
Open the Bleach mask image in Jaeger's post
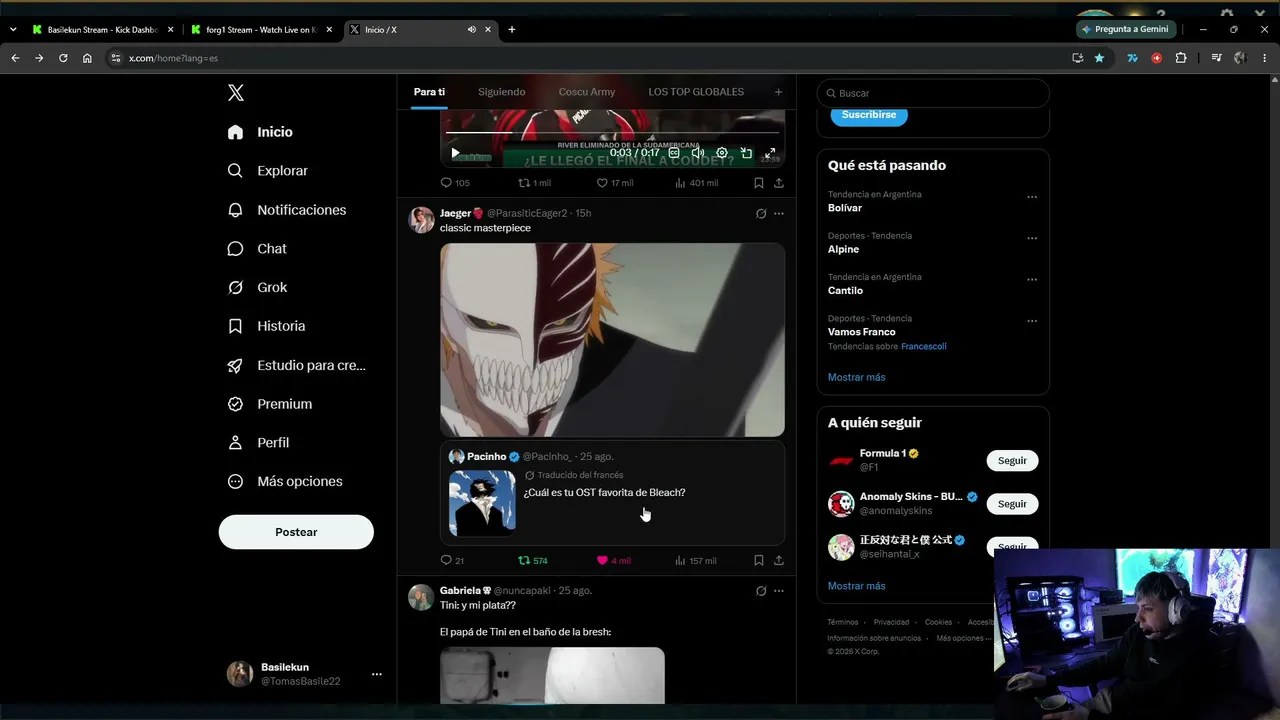[x=612, y=340]
